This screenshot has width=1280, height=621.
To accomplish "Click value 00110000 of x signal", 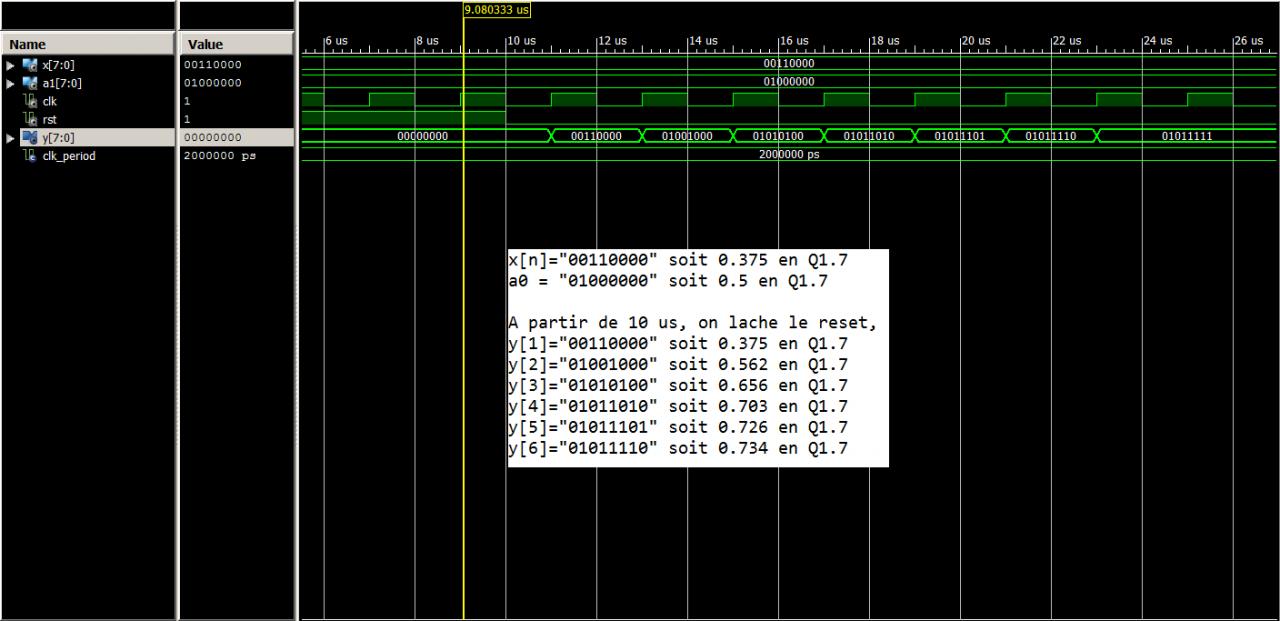I will 213,65.
